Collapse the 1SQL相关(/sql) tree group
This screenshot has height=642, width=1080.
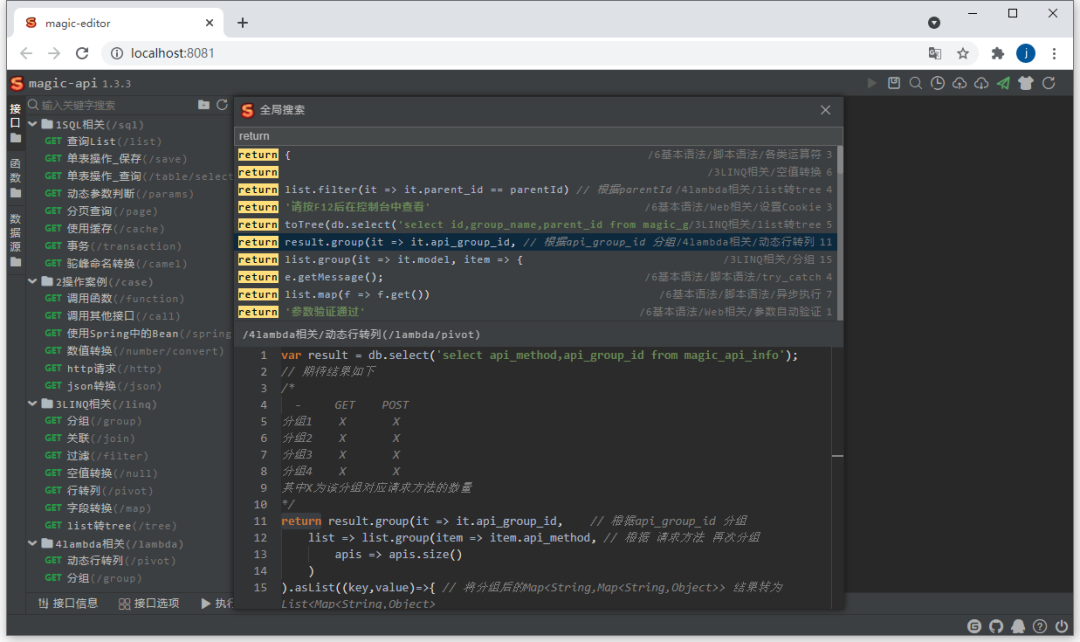tap(31, 124)
